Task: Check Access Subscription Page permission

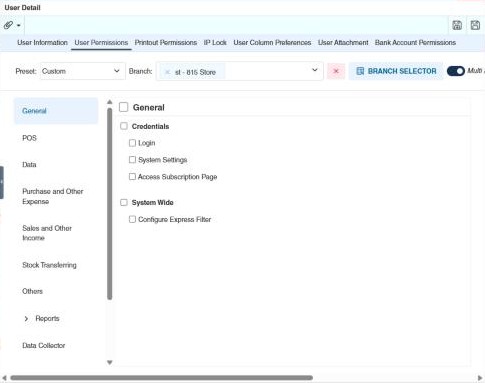Action: (x=132, y=177)
